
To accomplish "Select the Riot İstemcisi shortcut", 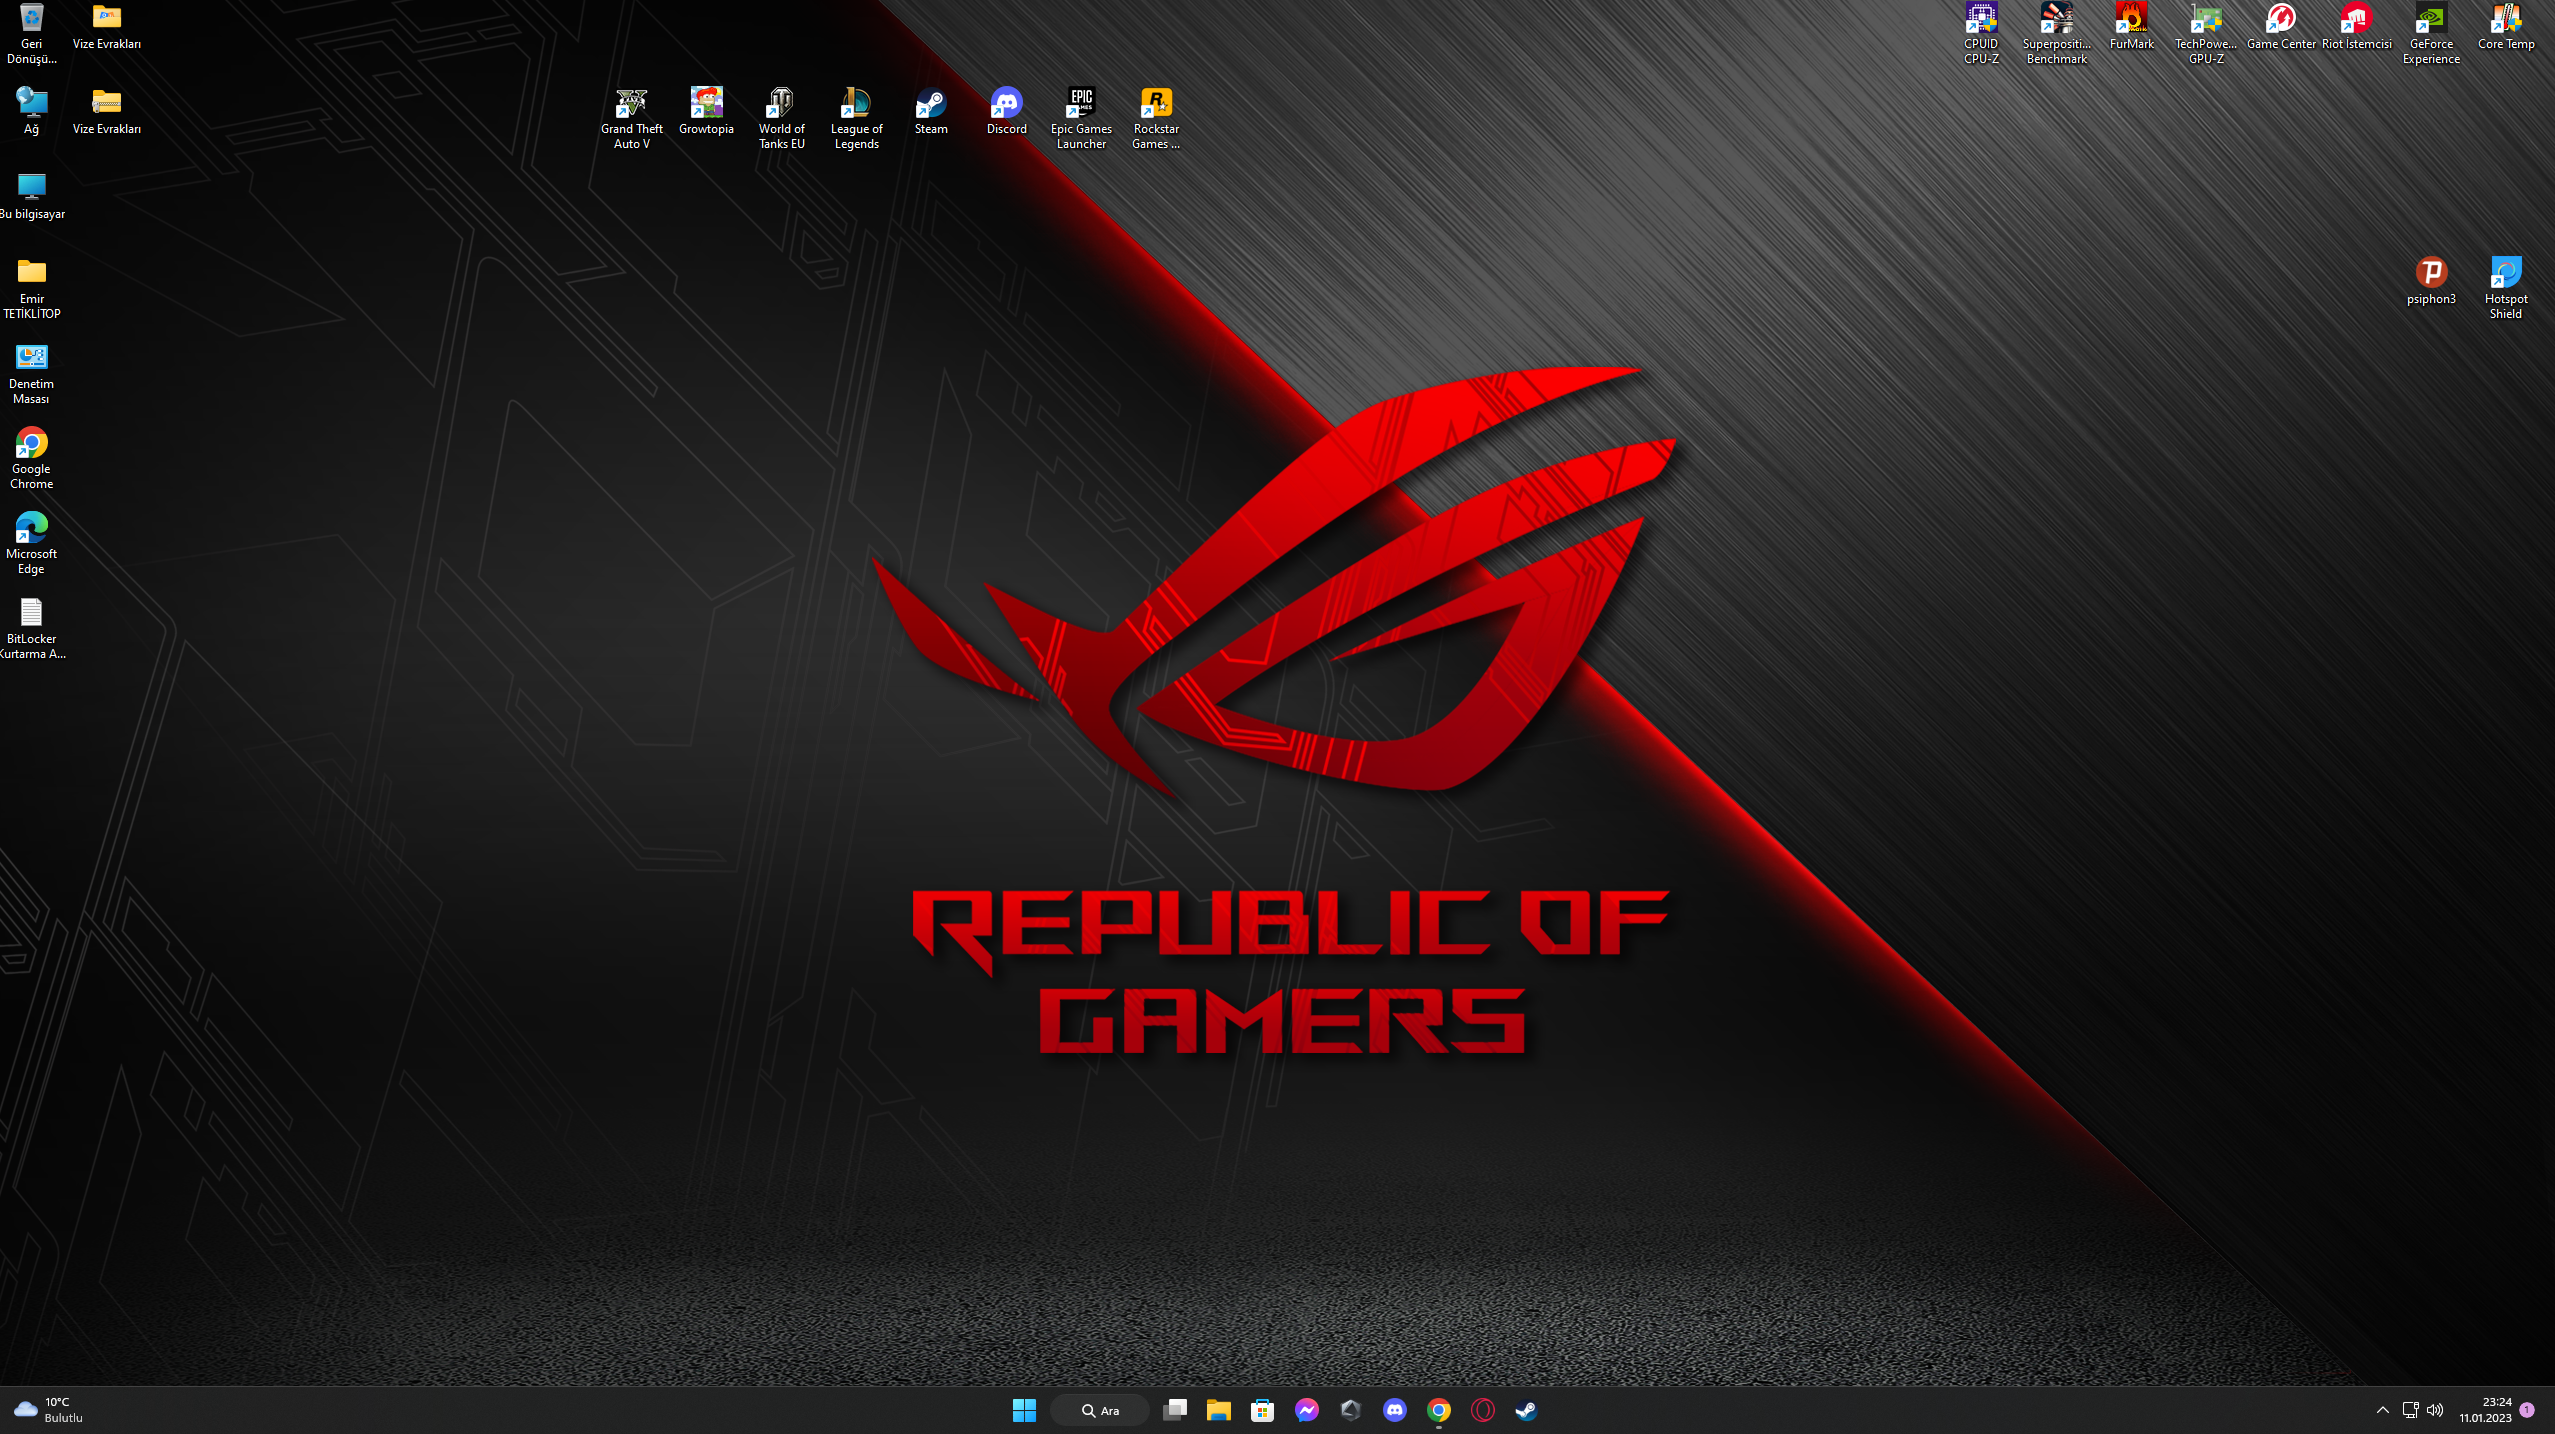I will [x=2356, y=27].
